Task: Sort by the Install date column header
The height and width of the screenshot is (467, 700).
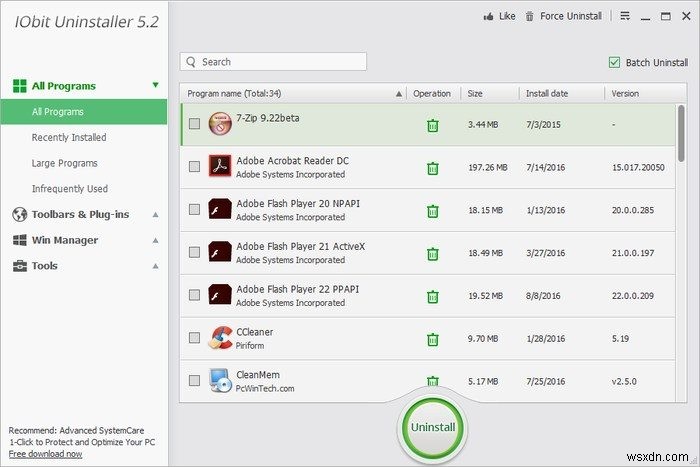Action: click(x=547, y=94)
